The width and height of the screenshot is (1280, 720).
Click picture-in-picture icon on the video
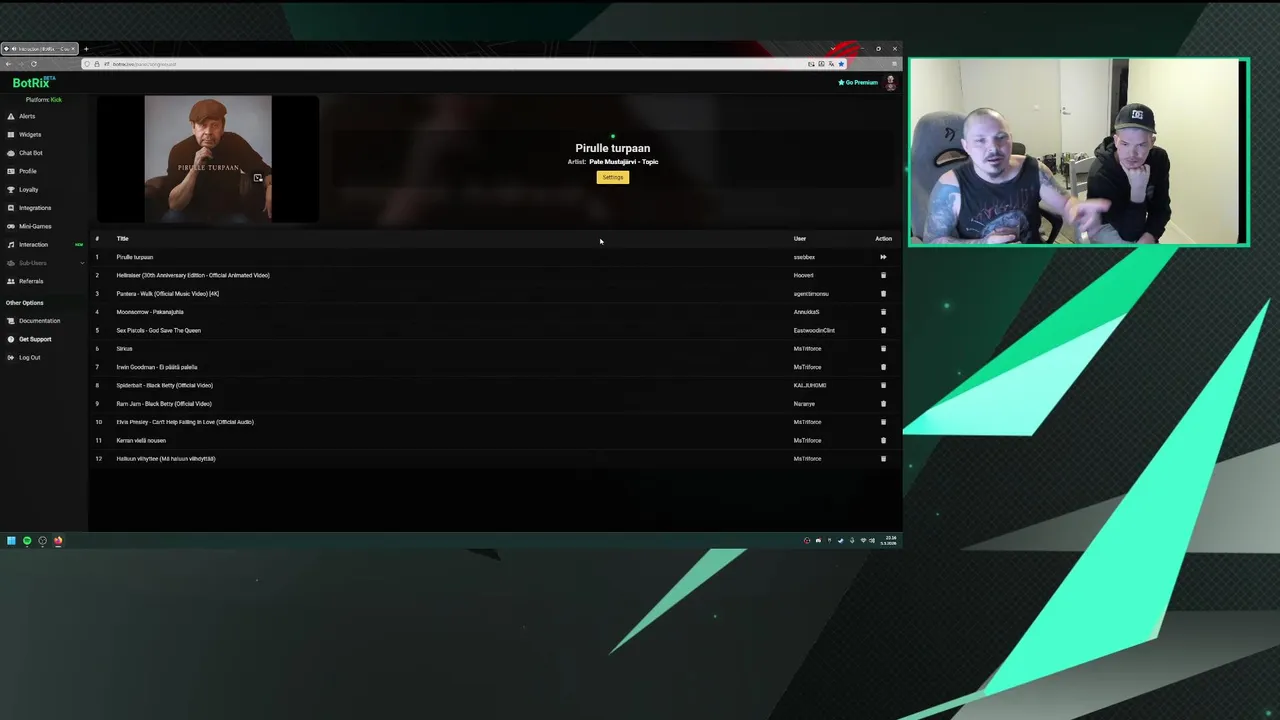[258, 178]
